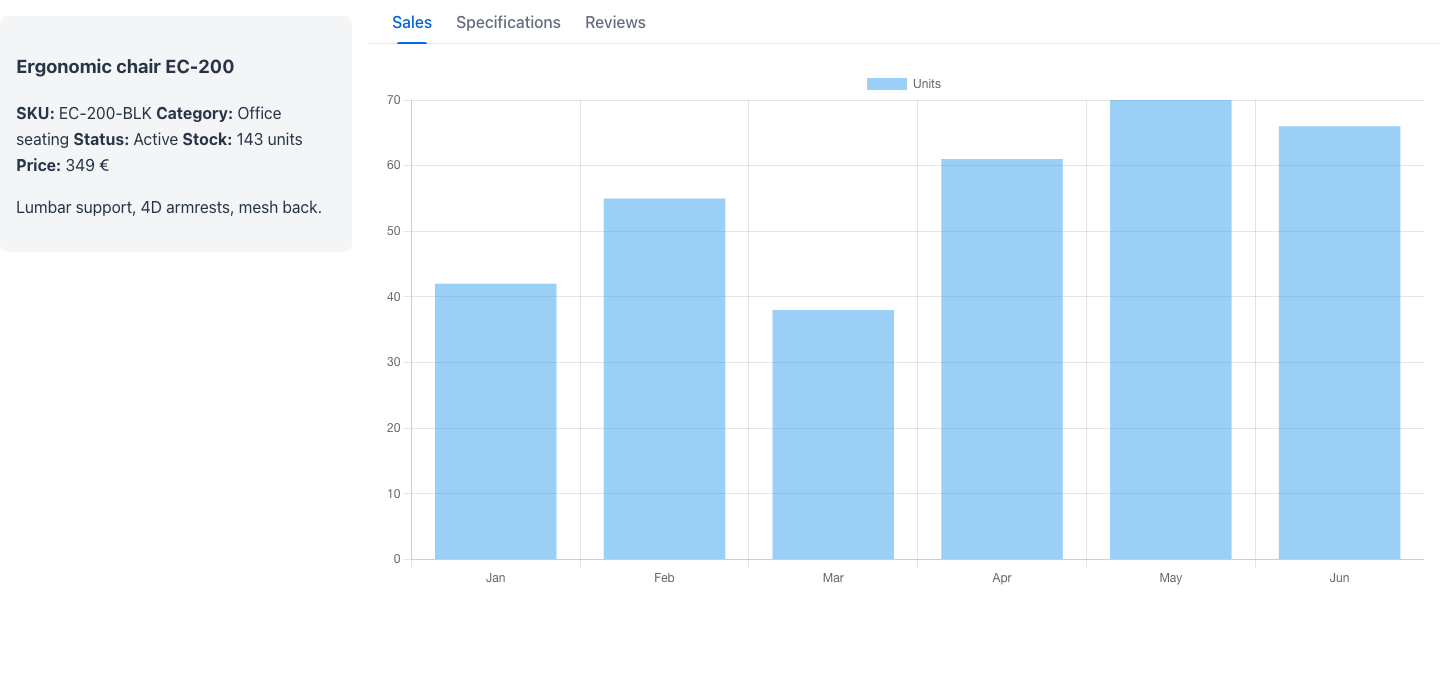The height and width of the screenshot is (700, 1440).
Task: Select the April sales bar
Action: click(x=1002, y=359)
